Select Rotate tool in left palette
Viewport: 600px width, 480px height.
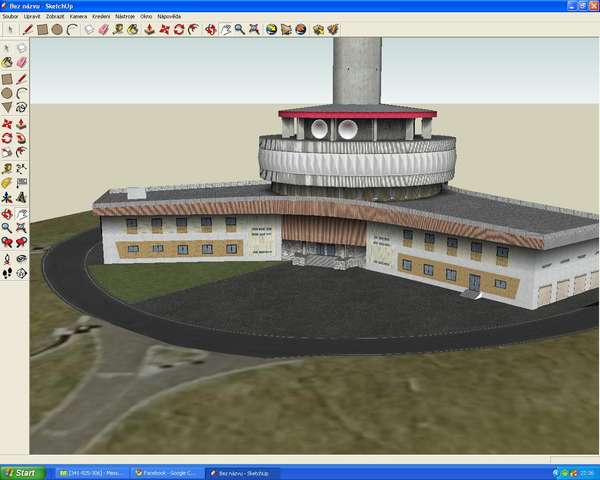(x=7, y=138)
